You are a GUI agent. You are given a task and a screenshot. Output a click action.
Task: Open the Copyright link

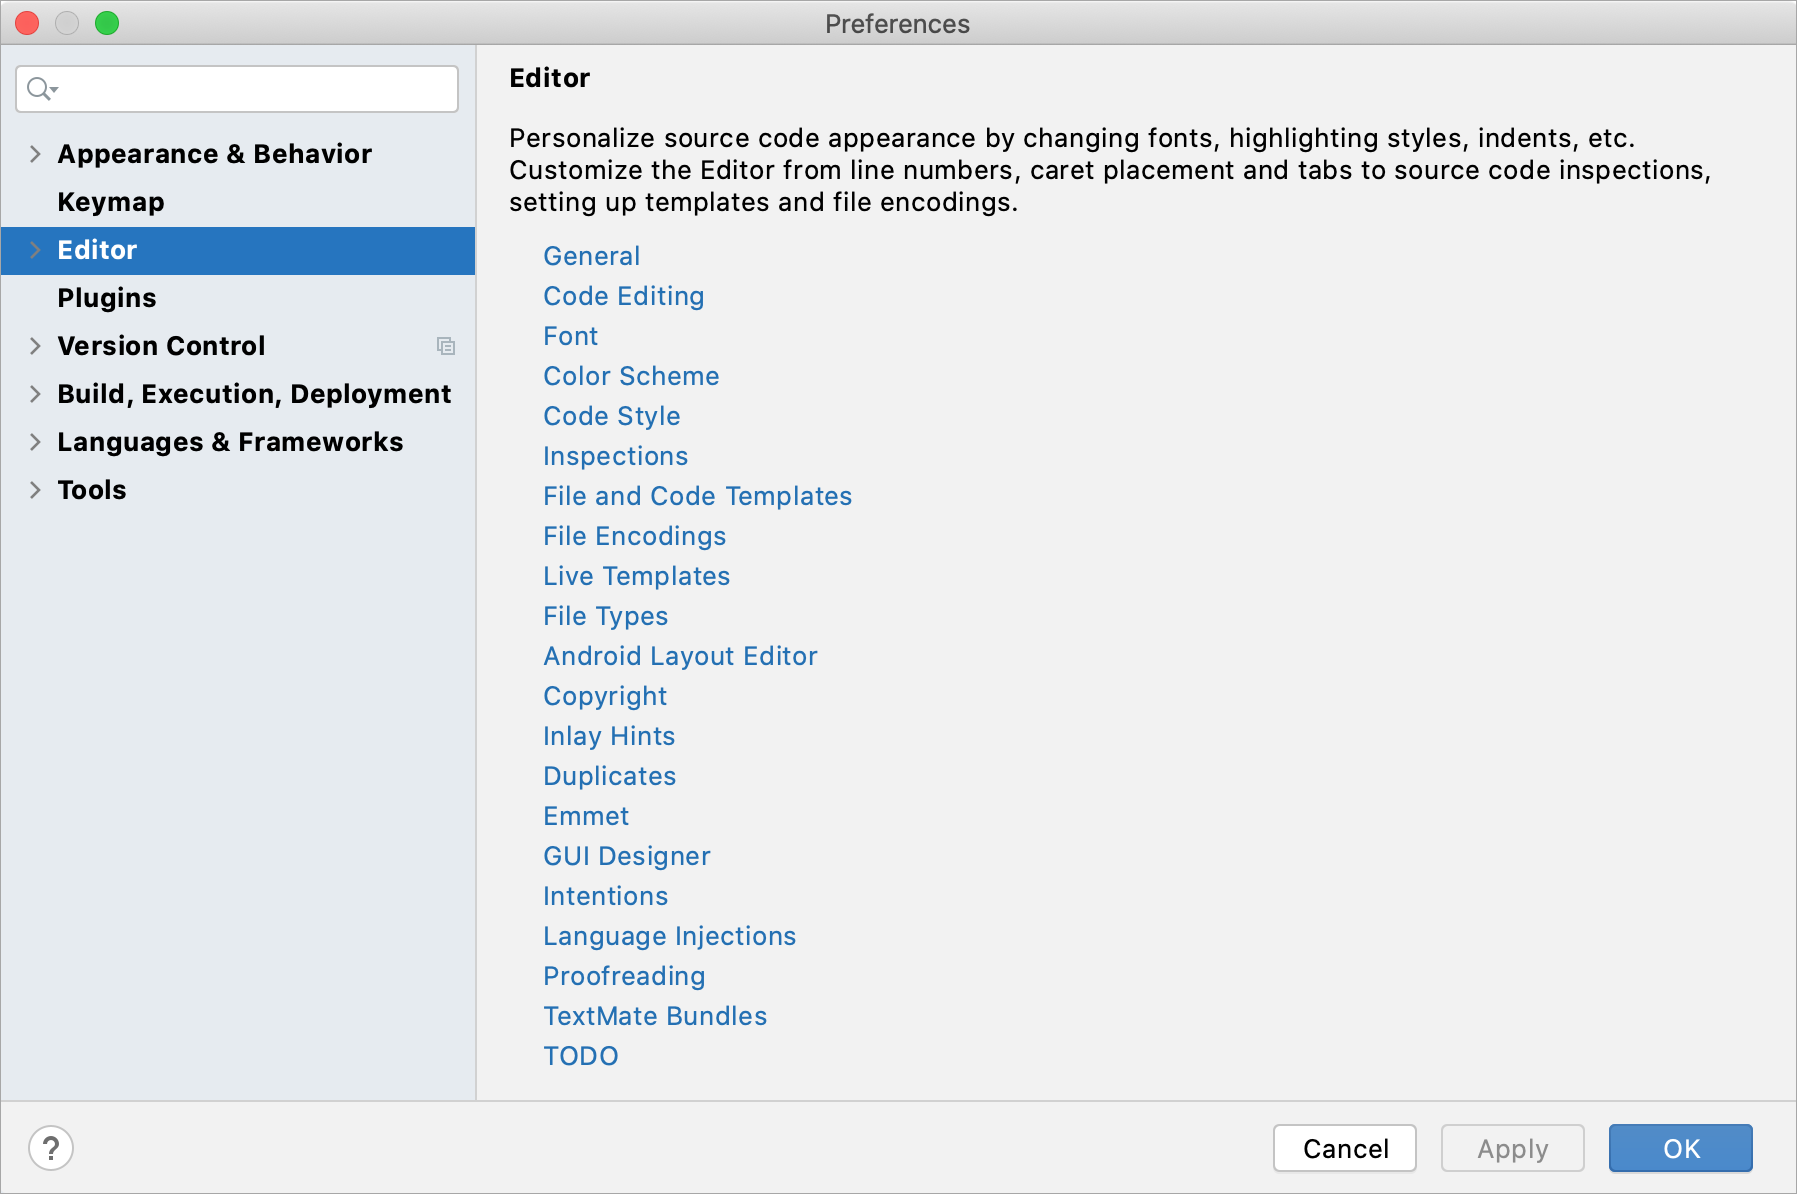tap(606, 696)
